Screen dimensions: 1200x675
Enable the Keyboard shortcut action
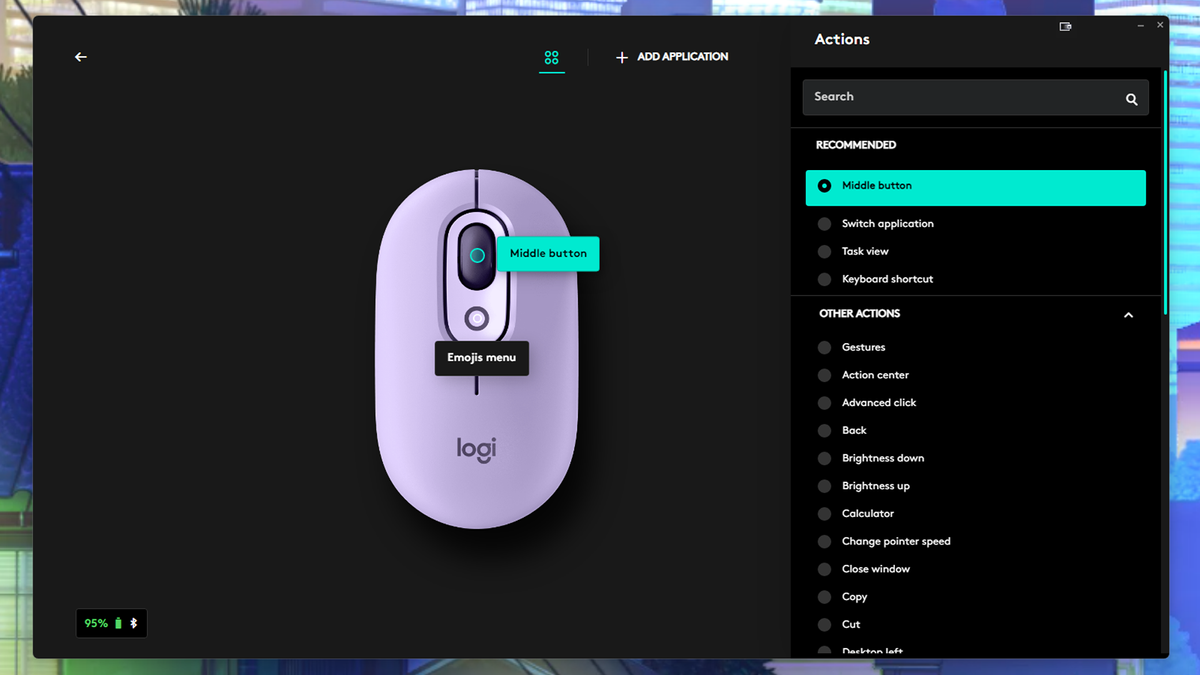[x=887, y=279]
